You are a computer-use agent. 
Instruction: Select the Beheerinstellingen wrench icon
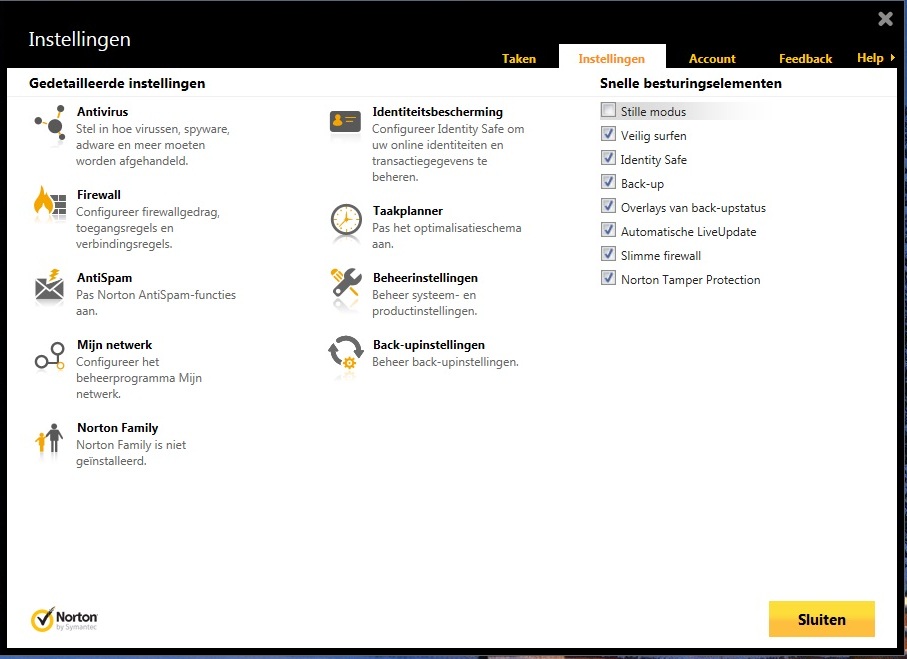pyautogui.click(x=346, y=283)
